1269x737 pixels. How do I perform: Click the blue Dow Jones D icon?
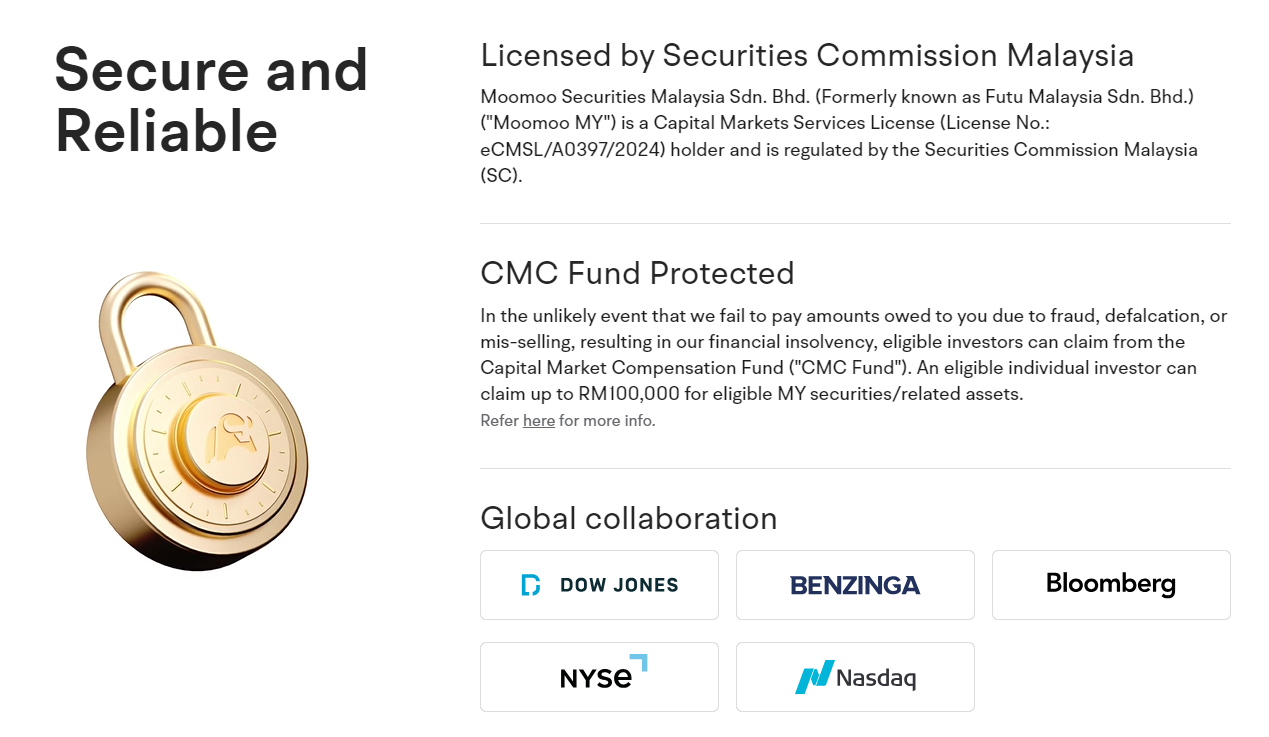tap(531, 585)
